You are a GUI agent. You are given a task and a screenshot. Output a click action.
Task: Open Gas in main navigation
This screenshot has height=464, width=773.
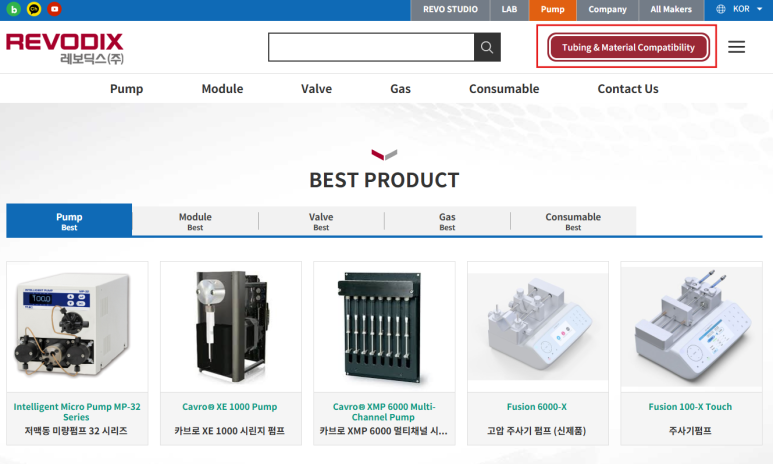400,89
